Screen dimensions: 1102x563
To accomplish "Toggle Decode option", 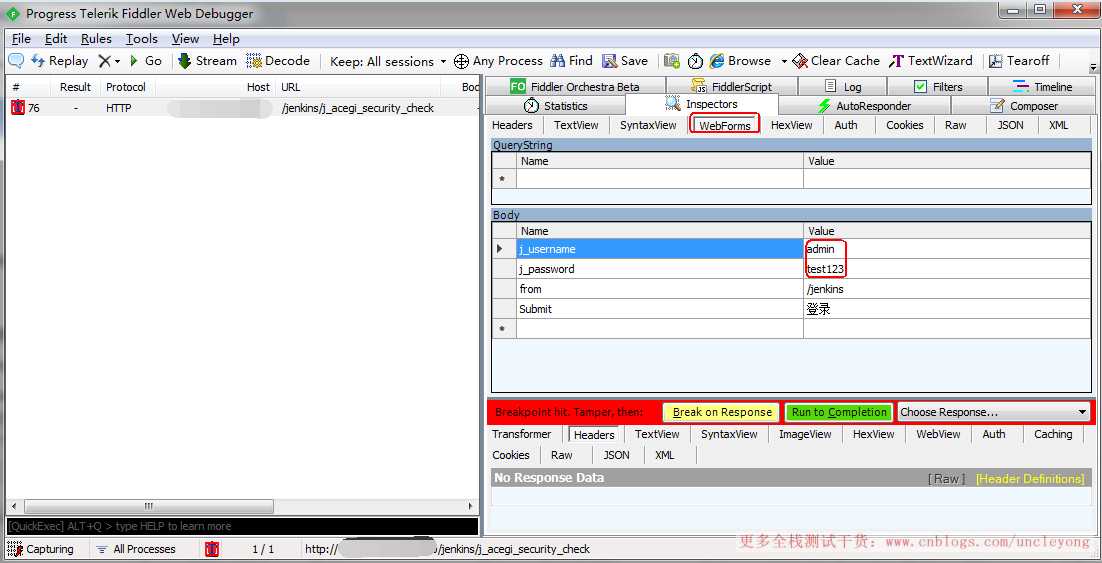I will (x=278, y=61).
